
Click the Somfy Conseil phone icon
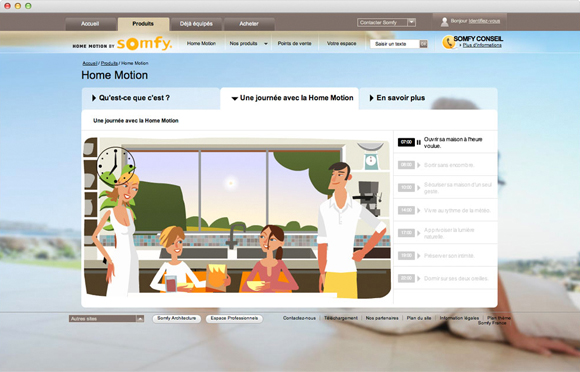click(448, 42)
